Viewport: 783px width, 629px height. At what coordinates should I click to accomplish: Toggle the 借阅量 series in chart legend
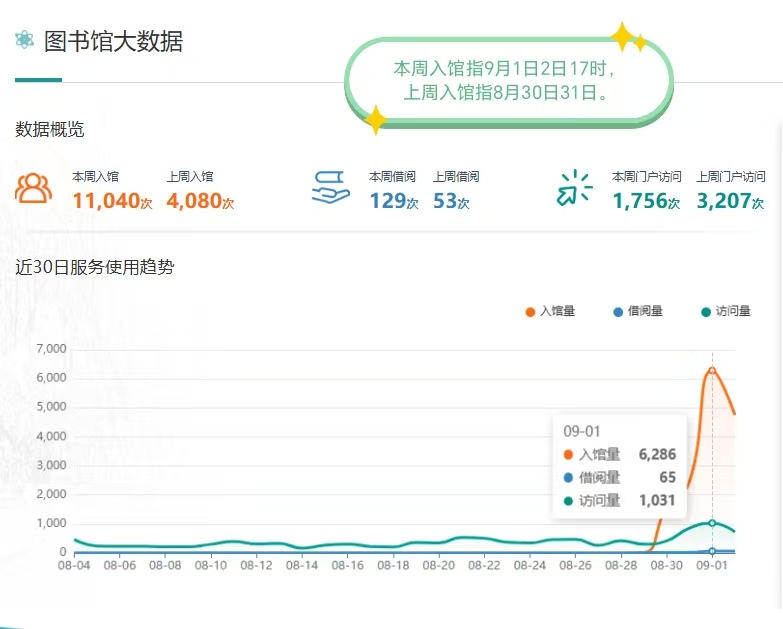pos(638,311)
